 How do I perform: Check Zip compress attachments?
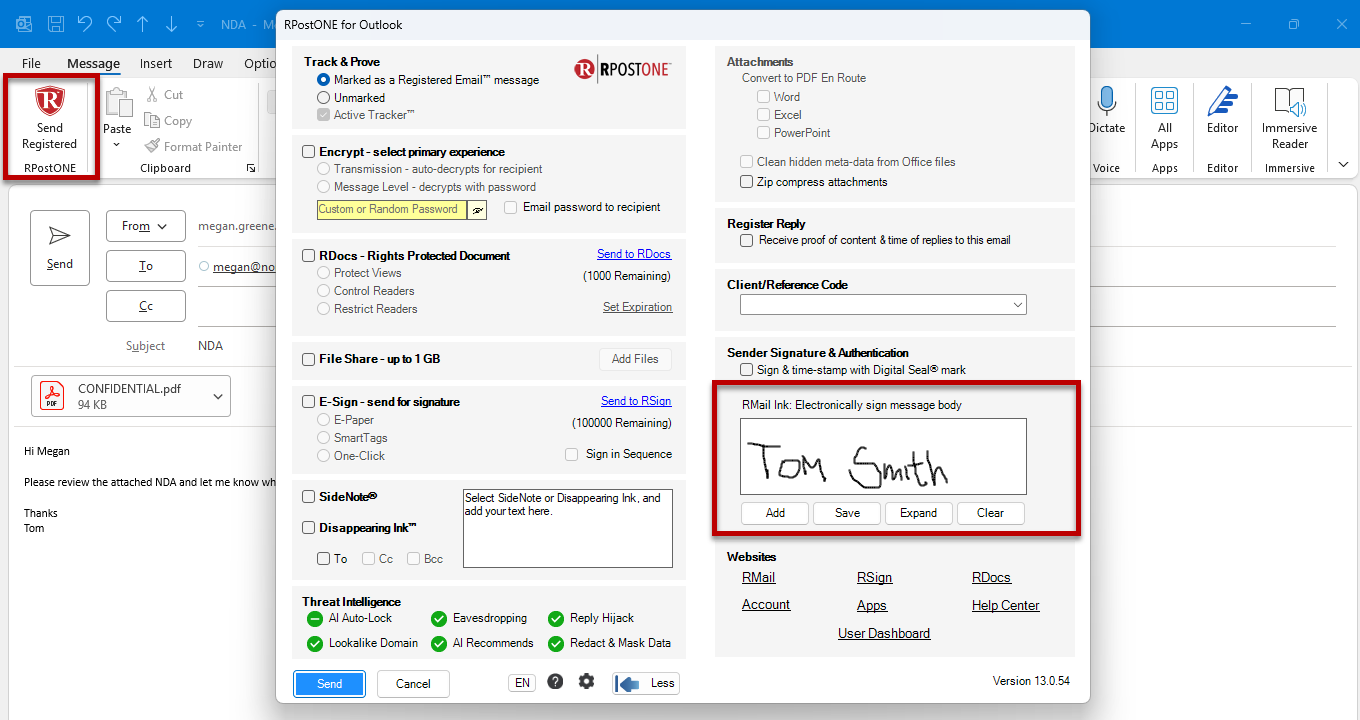click(x=747, y=182)
